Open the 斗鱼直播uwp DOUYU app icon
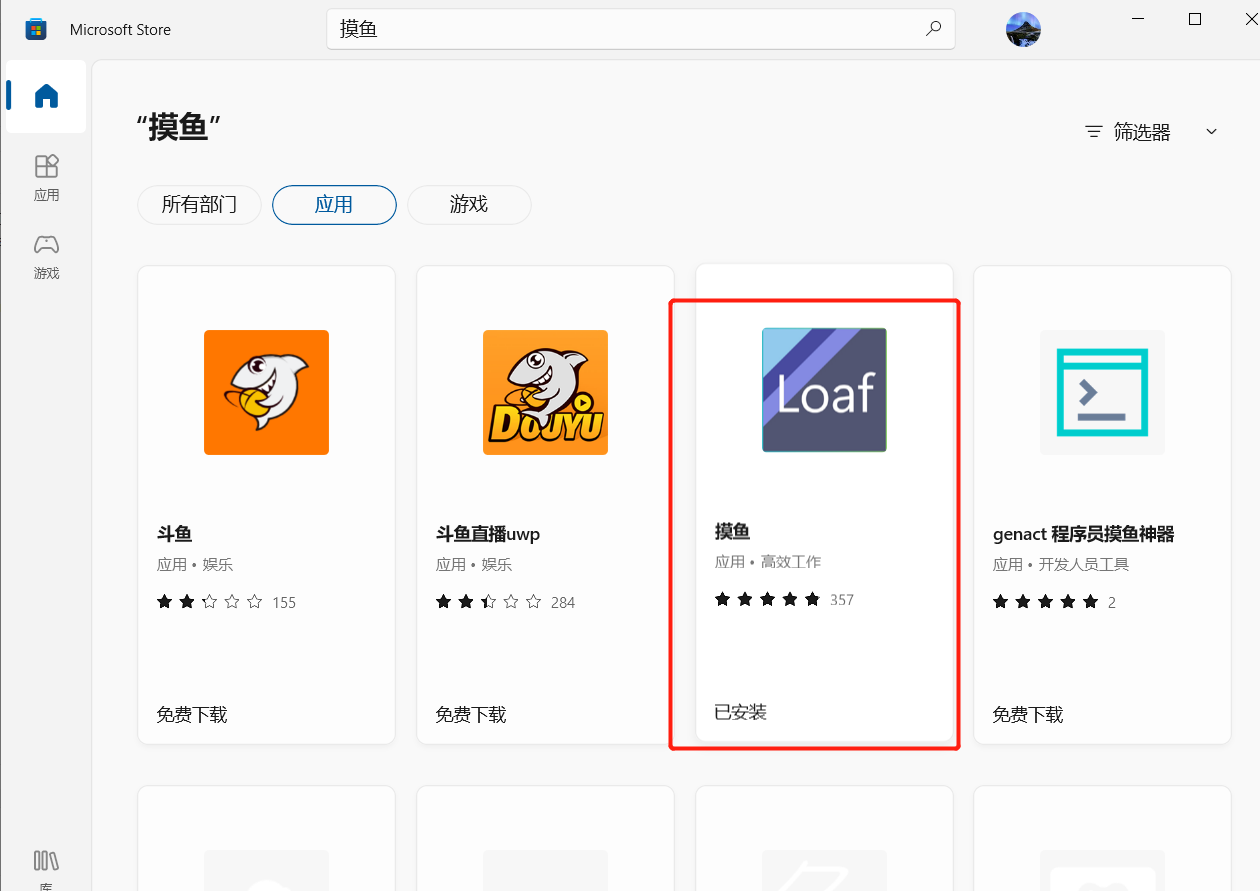Viewport: 1260px width, 891px height. [x=545, y=392]
